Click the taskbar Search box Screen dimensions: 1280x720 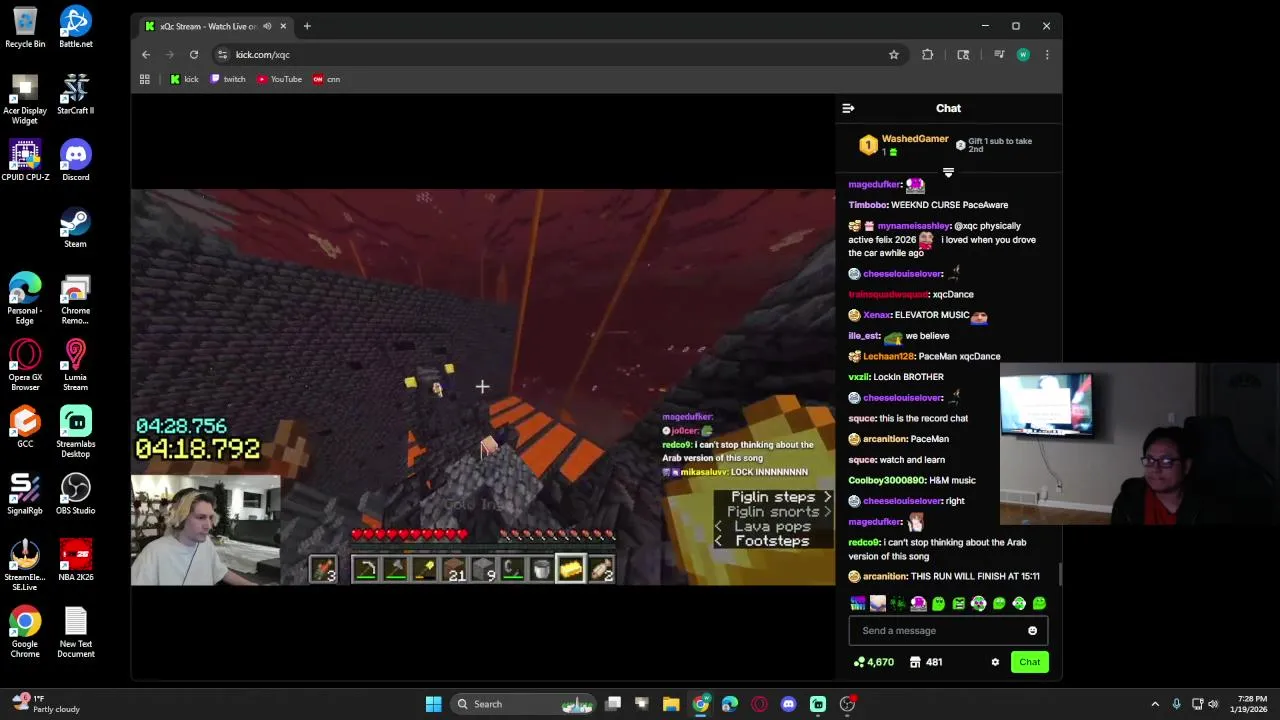coord(523,704)
